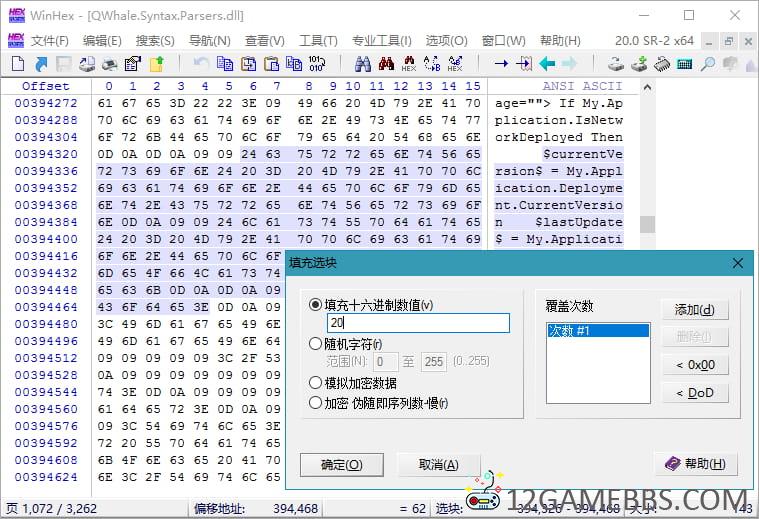Click the Replace text A-to-B icon
The height and width of the screenshot is (519, 759).
pyautogui.click(x=432, y=63)
